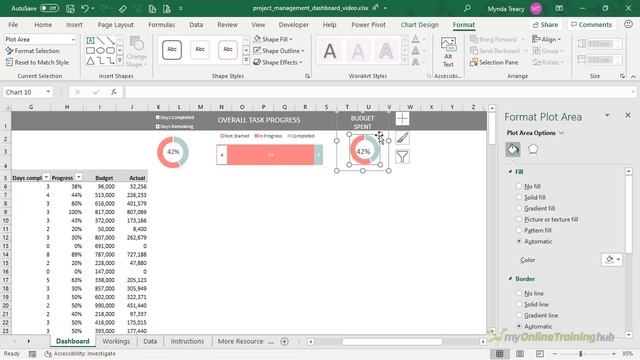The width and height of the screenshot is (640, 360).
Task: Open the Progress column filter dropdown
Action: [x=78, y=177]
